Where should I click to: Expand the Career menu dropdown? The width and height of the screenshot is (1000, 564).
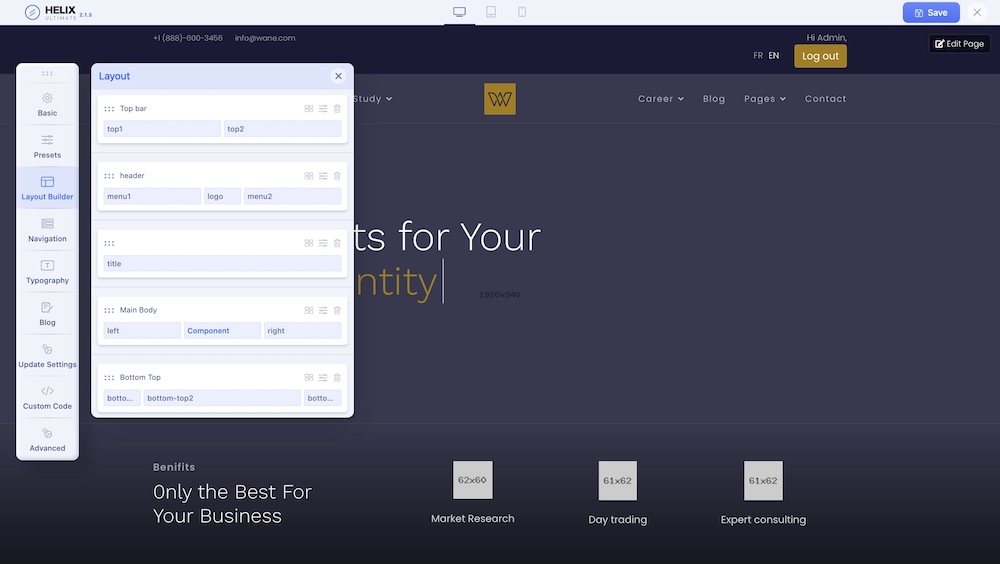point(661,99)
